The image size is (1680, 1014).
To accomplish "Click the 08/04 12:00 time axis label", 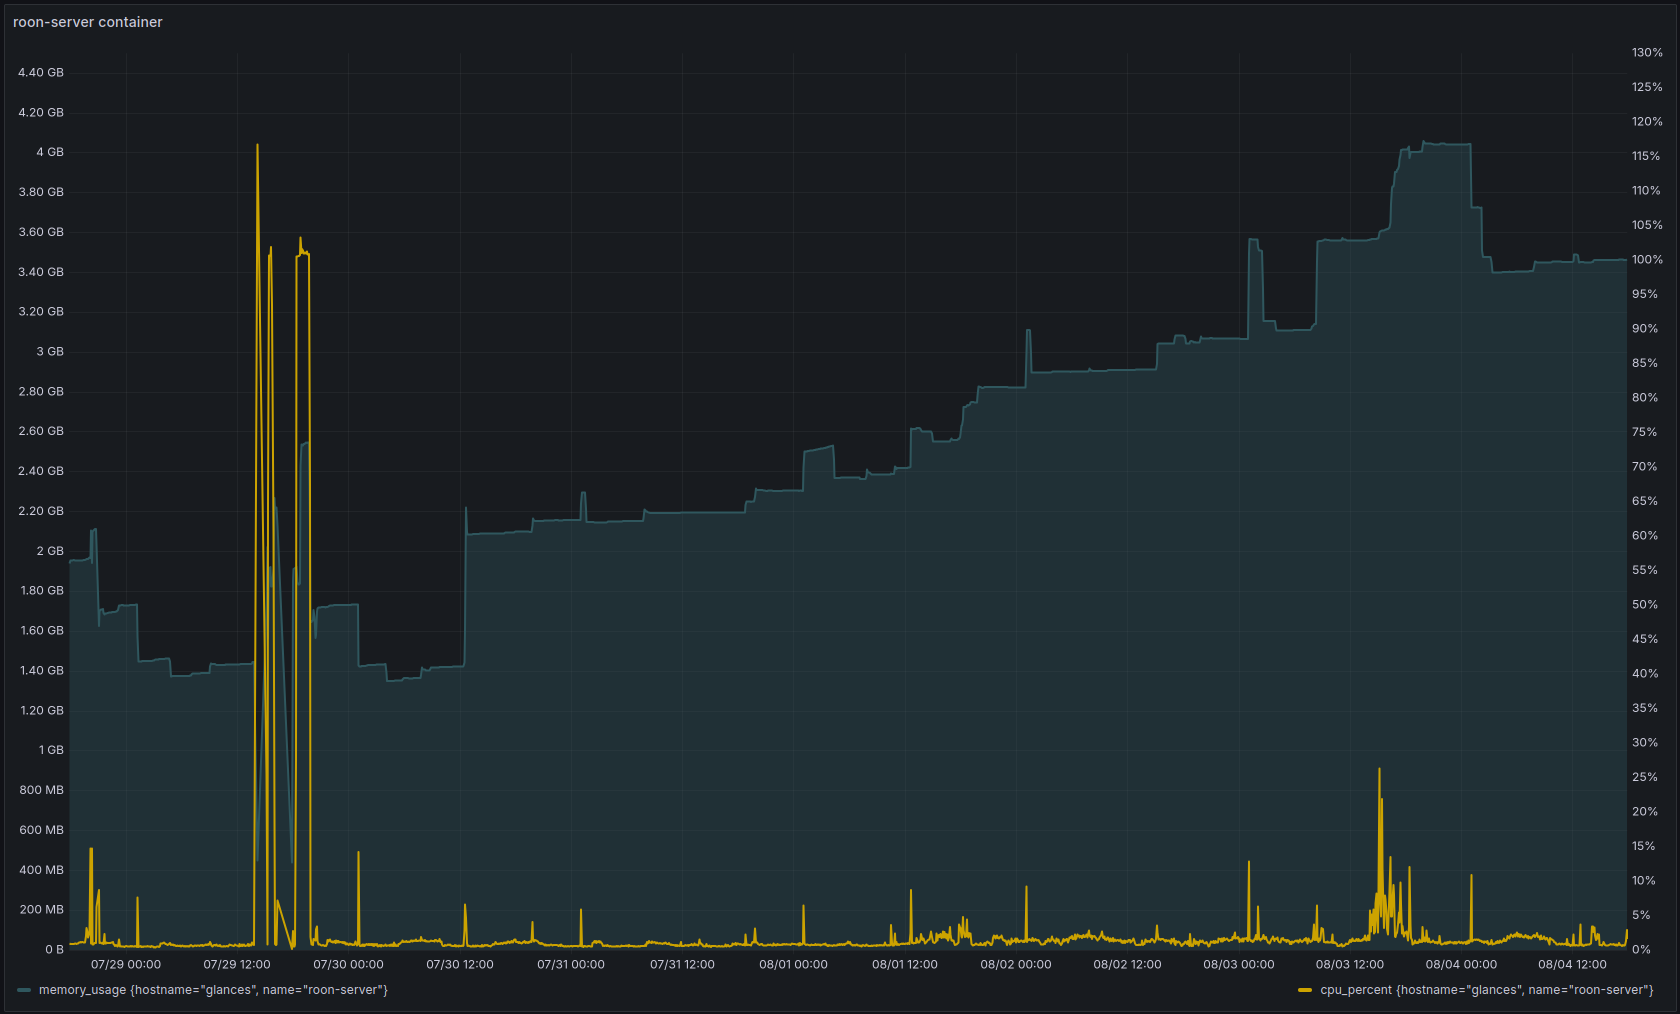I will 1572,965.
